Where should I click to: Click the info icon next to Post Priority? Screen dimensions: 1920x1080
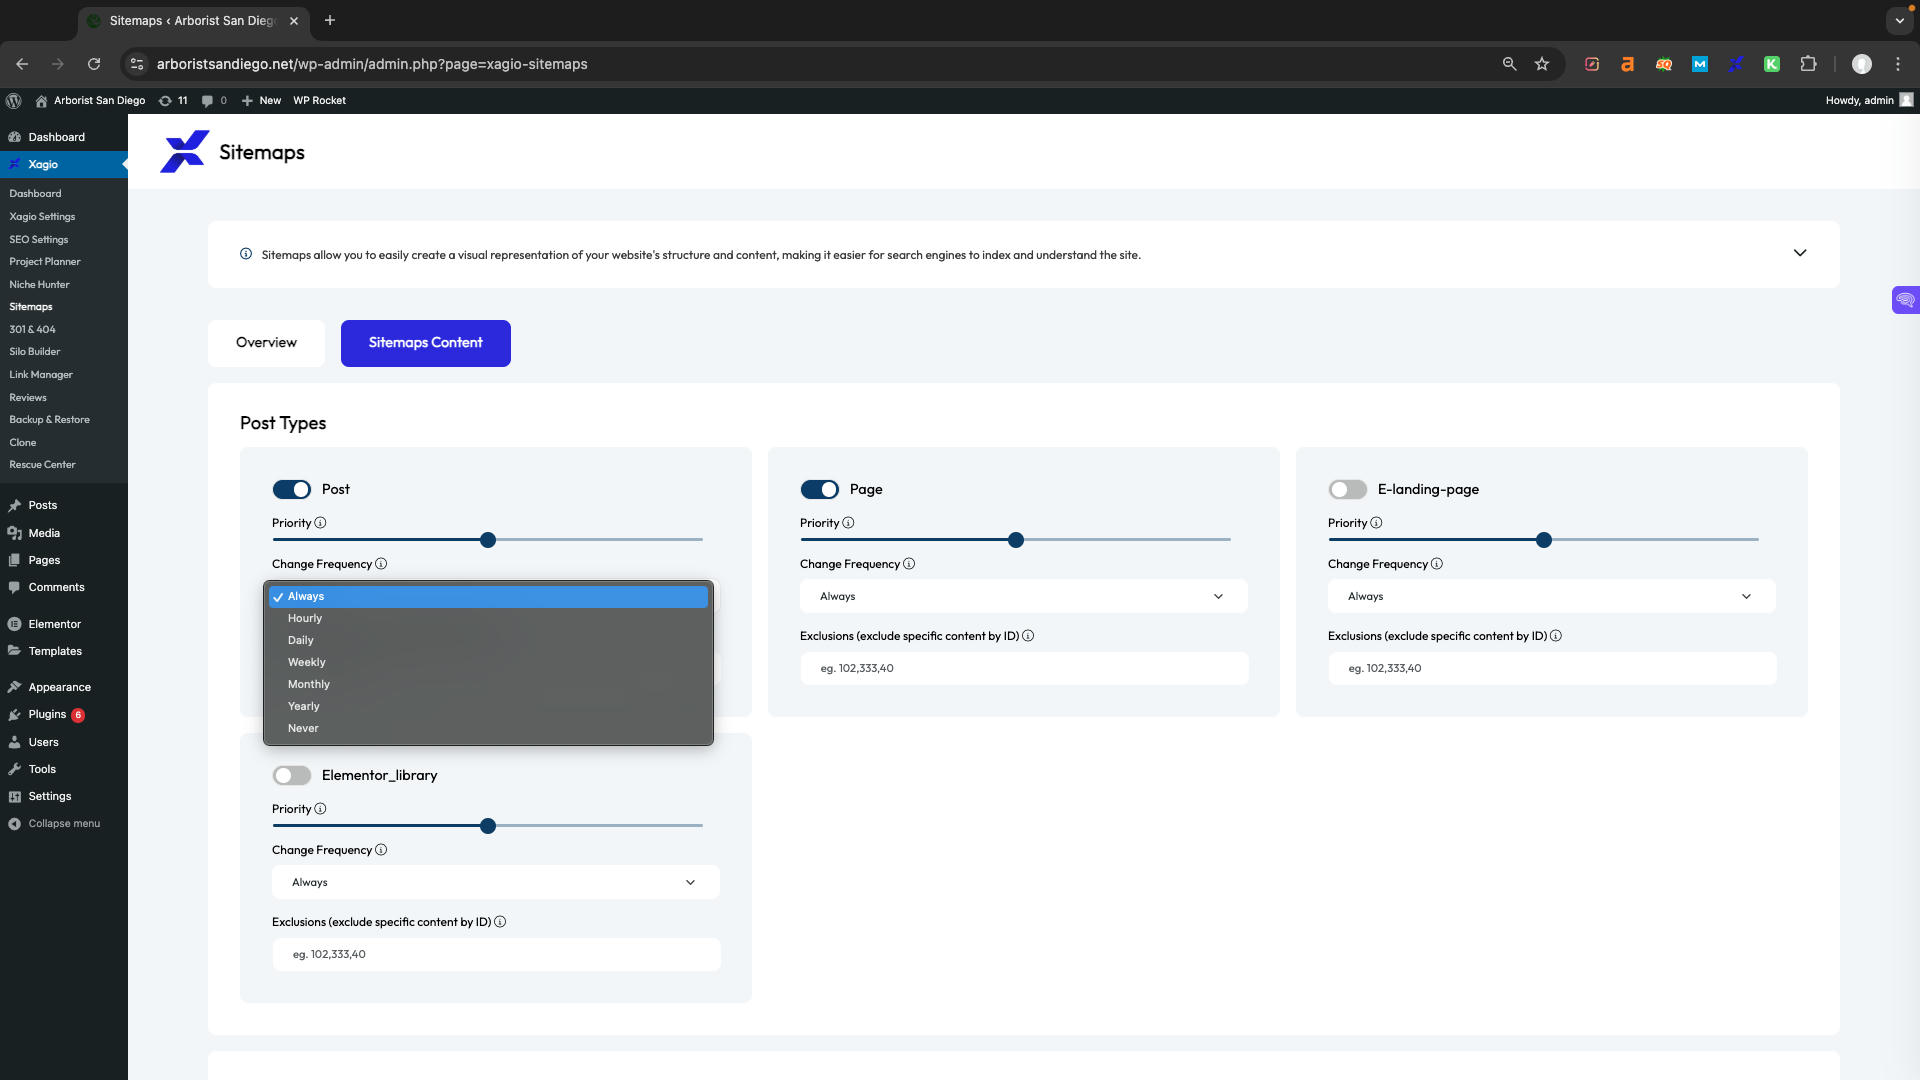(320, 523)
